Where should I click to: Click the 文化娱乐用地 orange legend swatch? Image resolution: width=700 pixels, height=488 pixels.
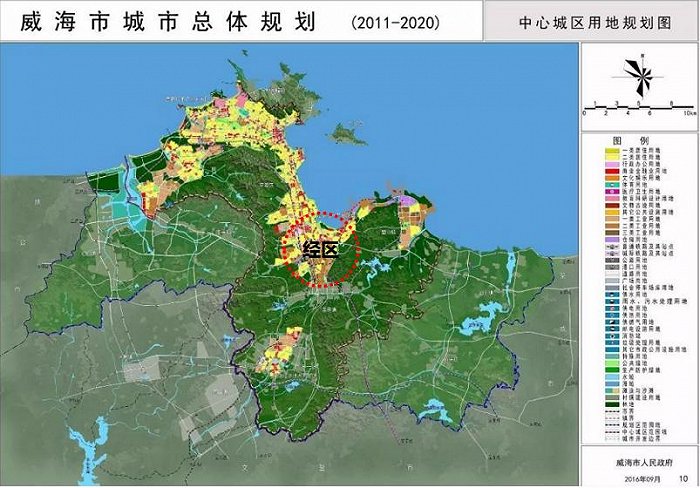(x=612, y=178)
